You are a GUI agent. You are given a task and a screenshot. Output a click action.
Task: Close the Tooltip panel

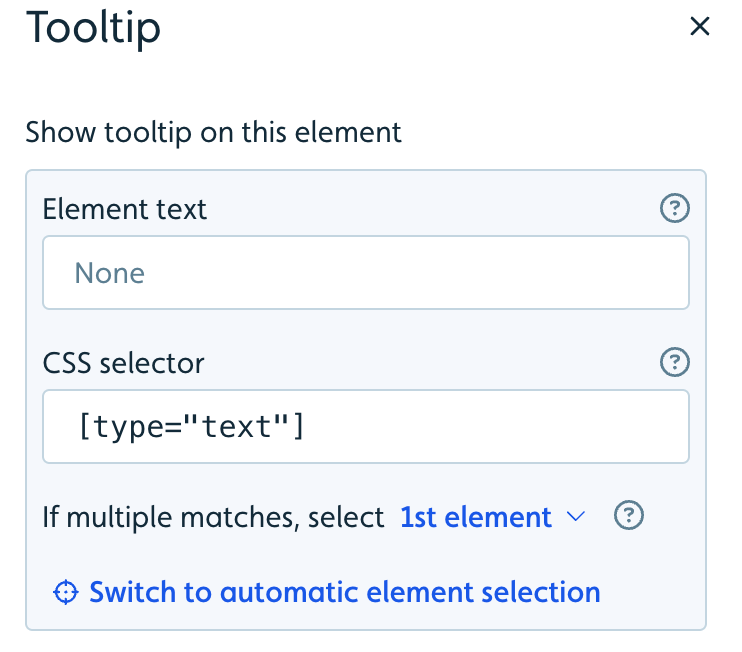[x=699, y=26]
